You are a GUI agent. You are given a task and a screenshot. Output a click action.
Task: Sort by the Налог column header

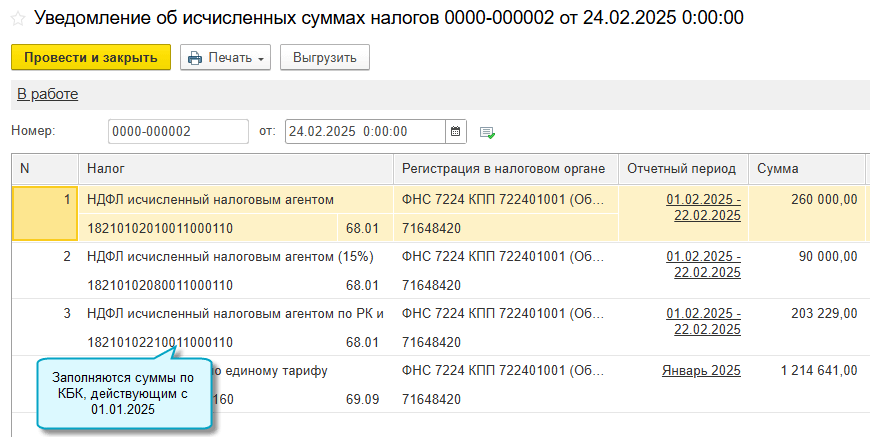pyautogui.click(x=235, y=169)
